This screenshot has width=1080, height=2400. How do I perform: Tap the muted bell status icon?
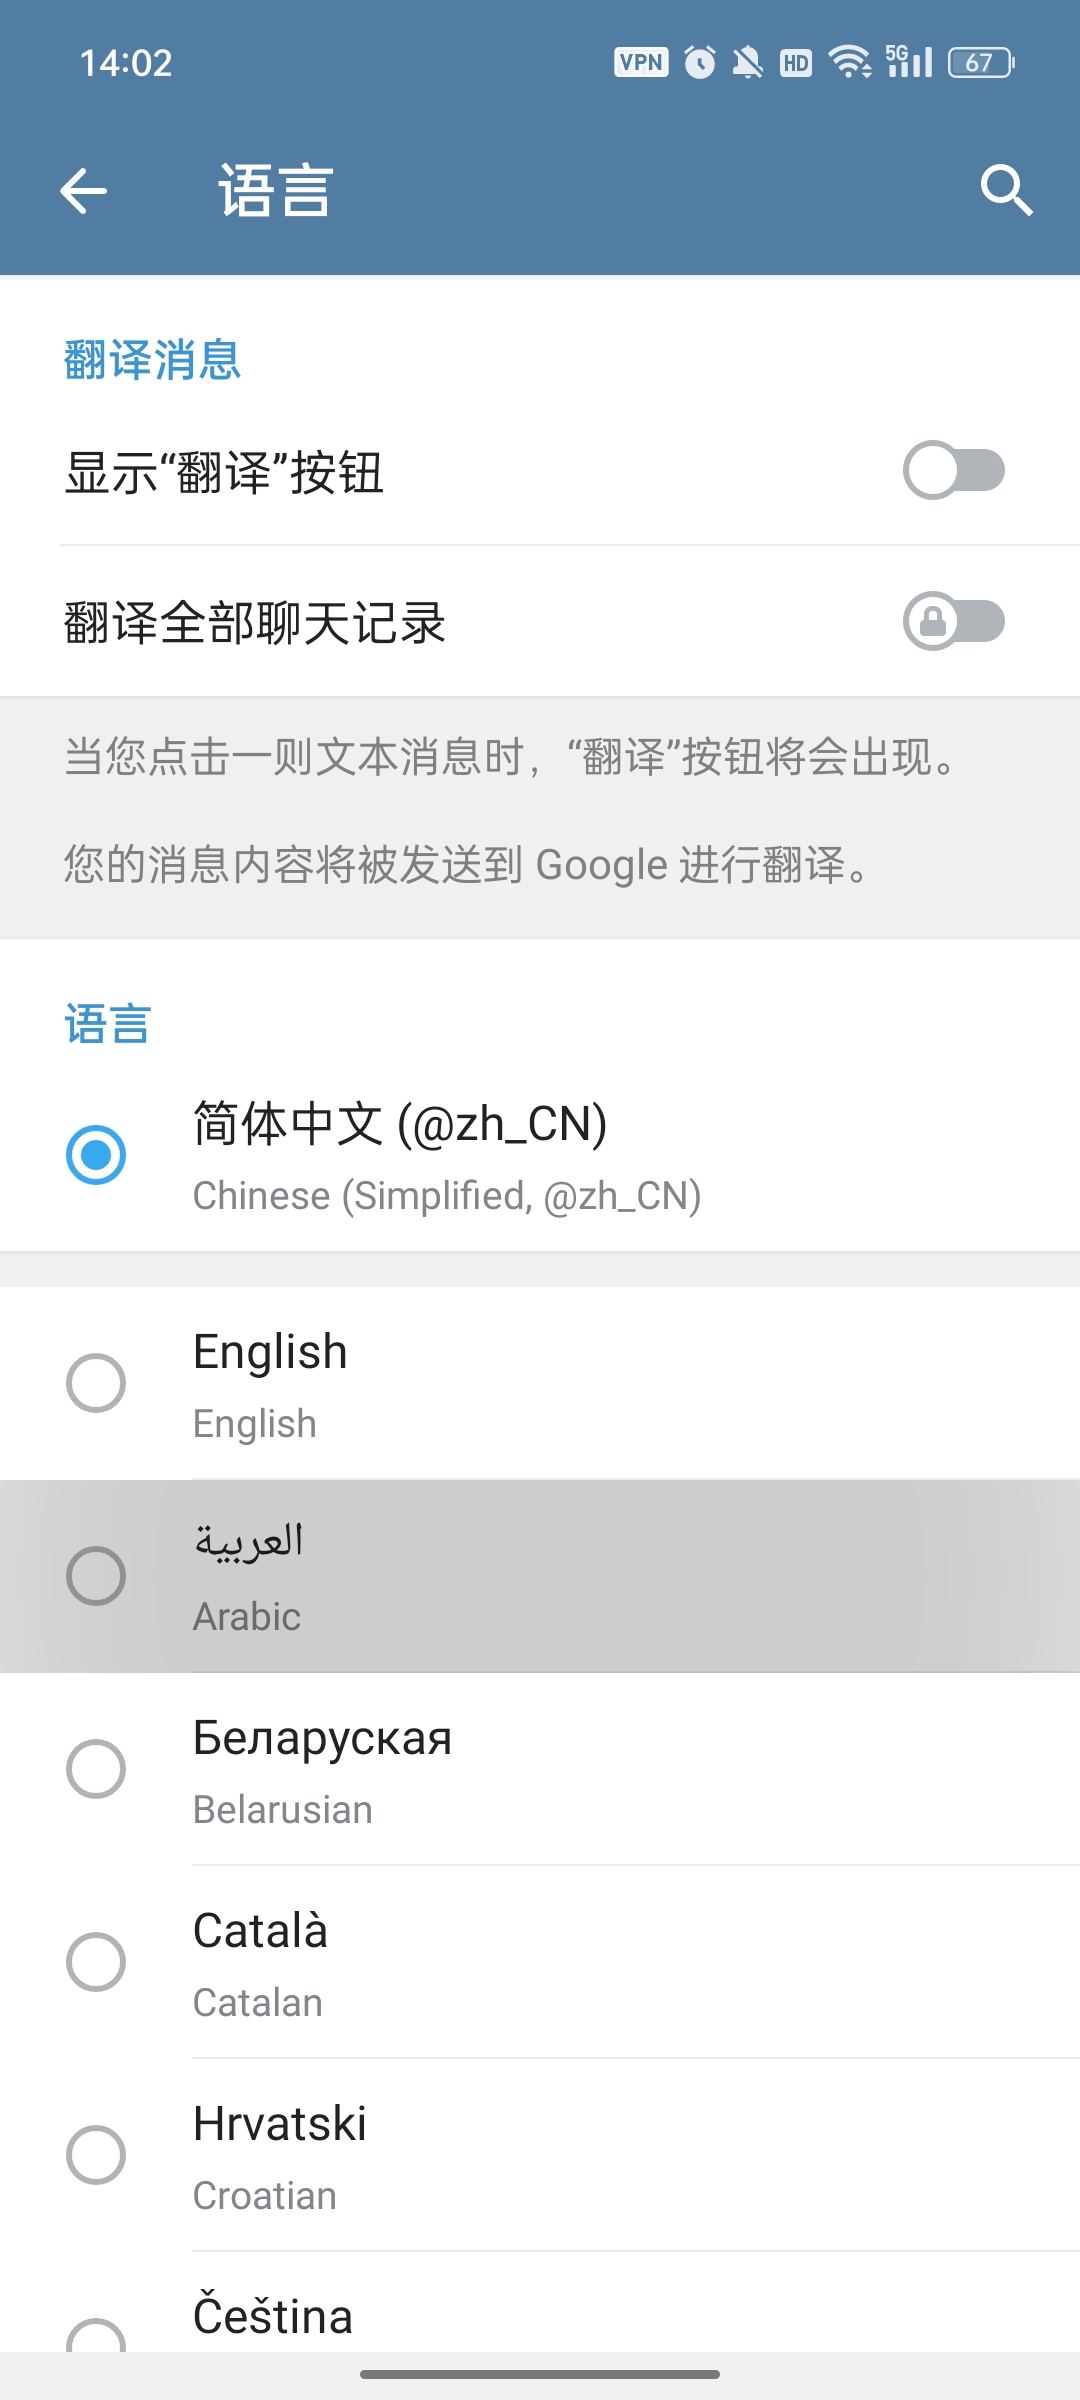click(747, 63)
